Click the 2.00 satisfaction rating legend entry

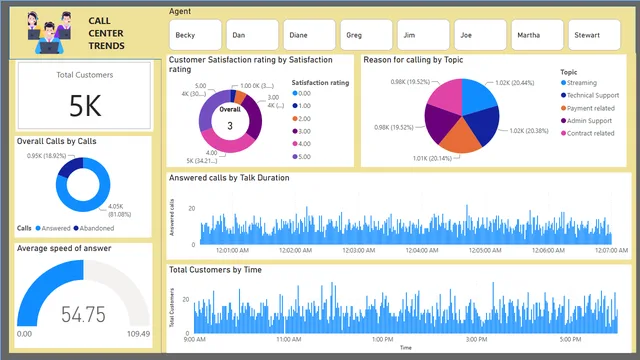(x=302, y=119)
